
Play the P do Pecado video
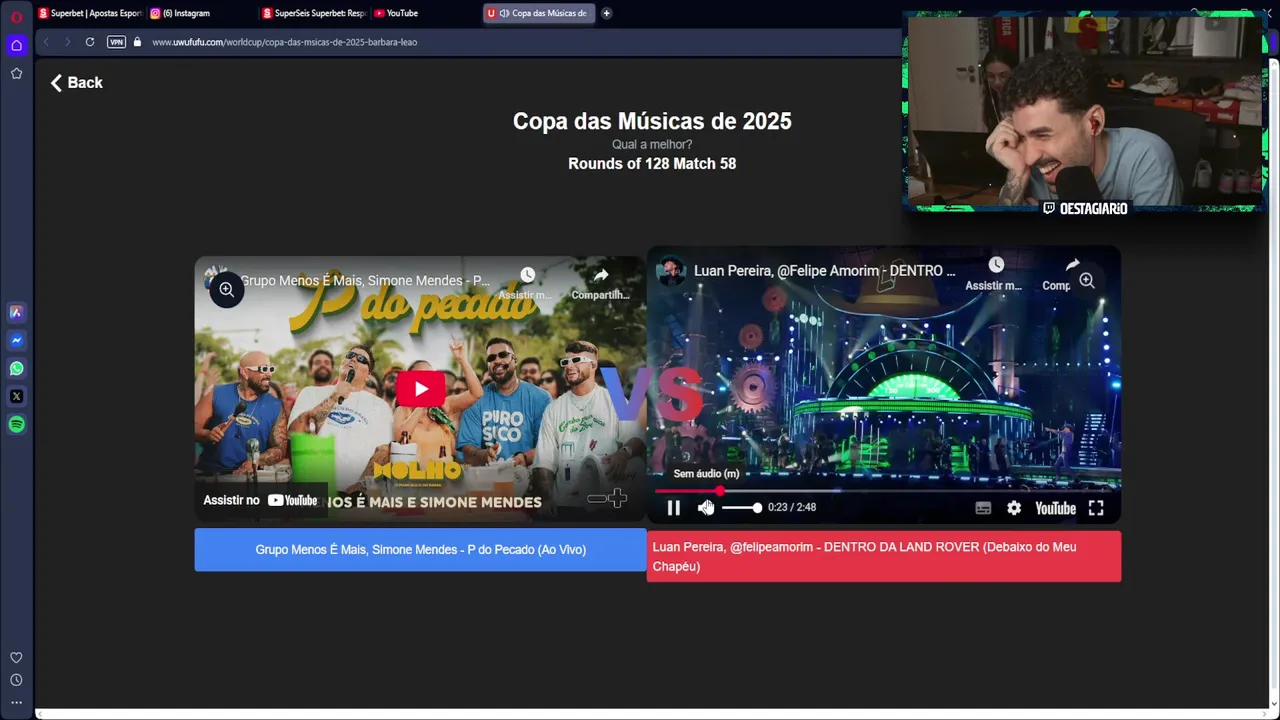pyautogui.click(x=420, y=389)
